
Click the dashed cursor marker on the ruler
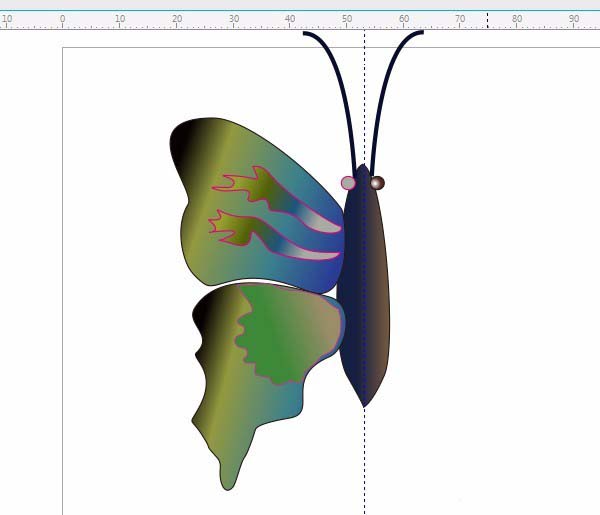488,20
